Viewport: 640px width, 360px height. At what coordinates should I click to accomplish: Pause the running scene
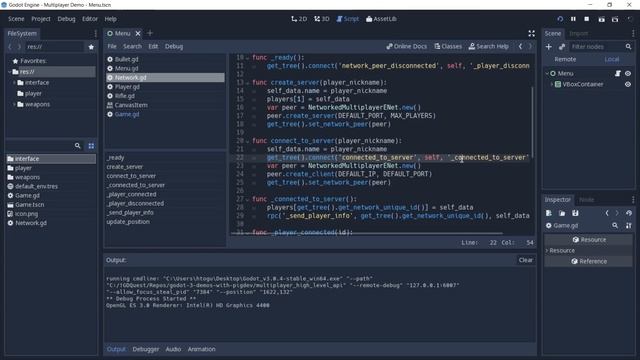point(573,19)
